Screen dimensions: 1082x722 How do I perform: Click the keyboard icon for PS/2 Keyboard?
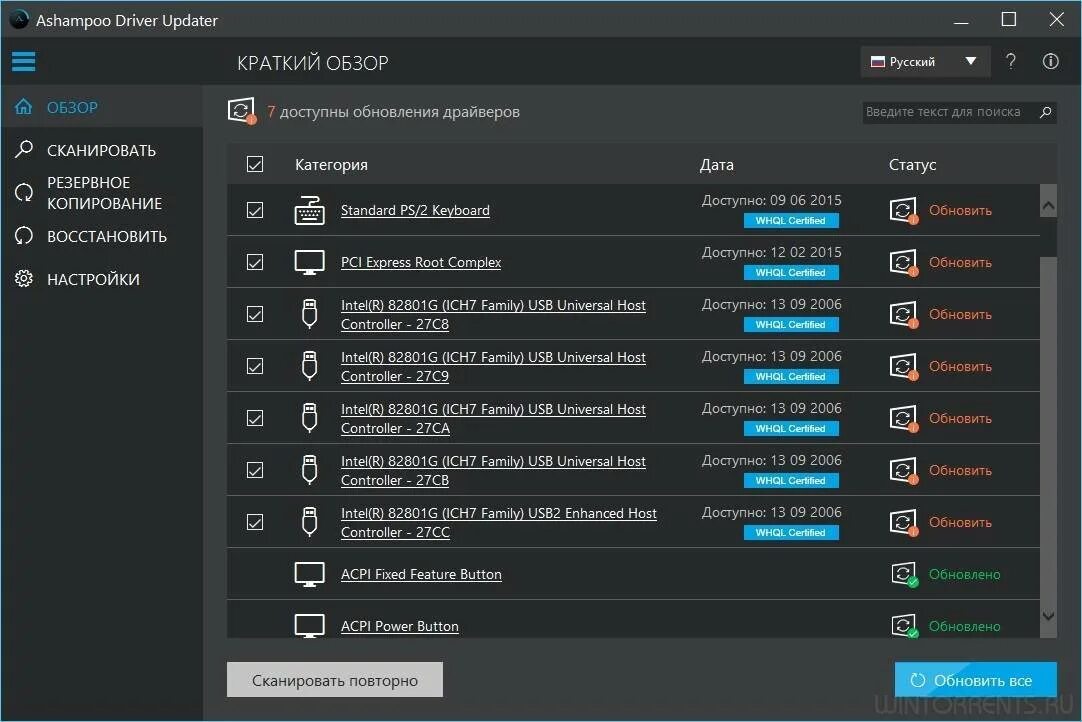coord(309,211)
